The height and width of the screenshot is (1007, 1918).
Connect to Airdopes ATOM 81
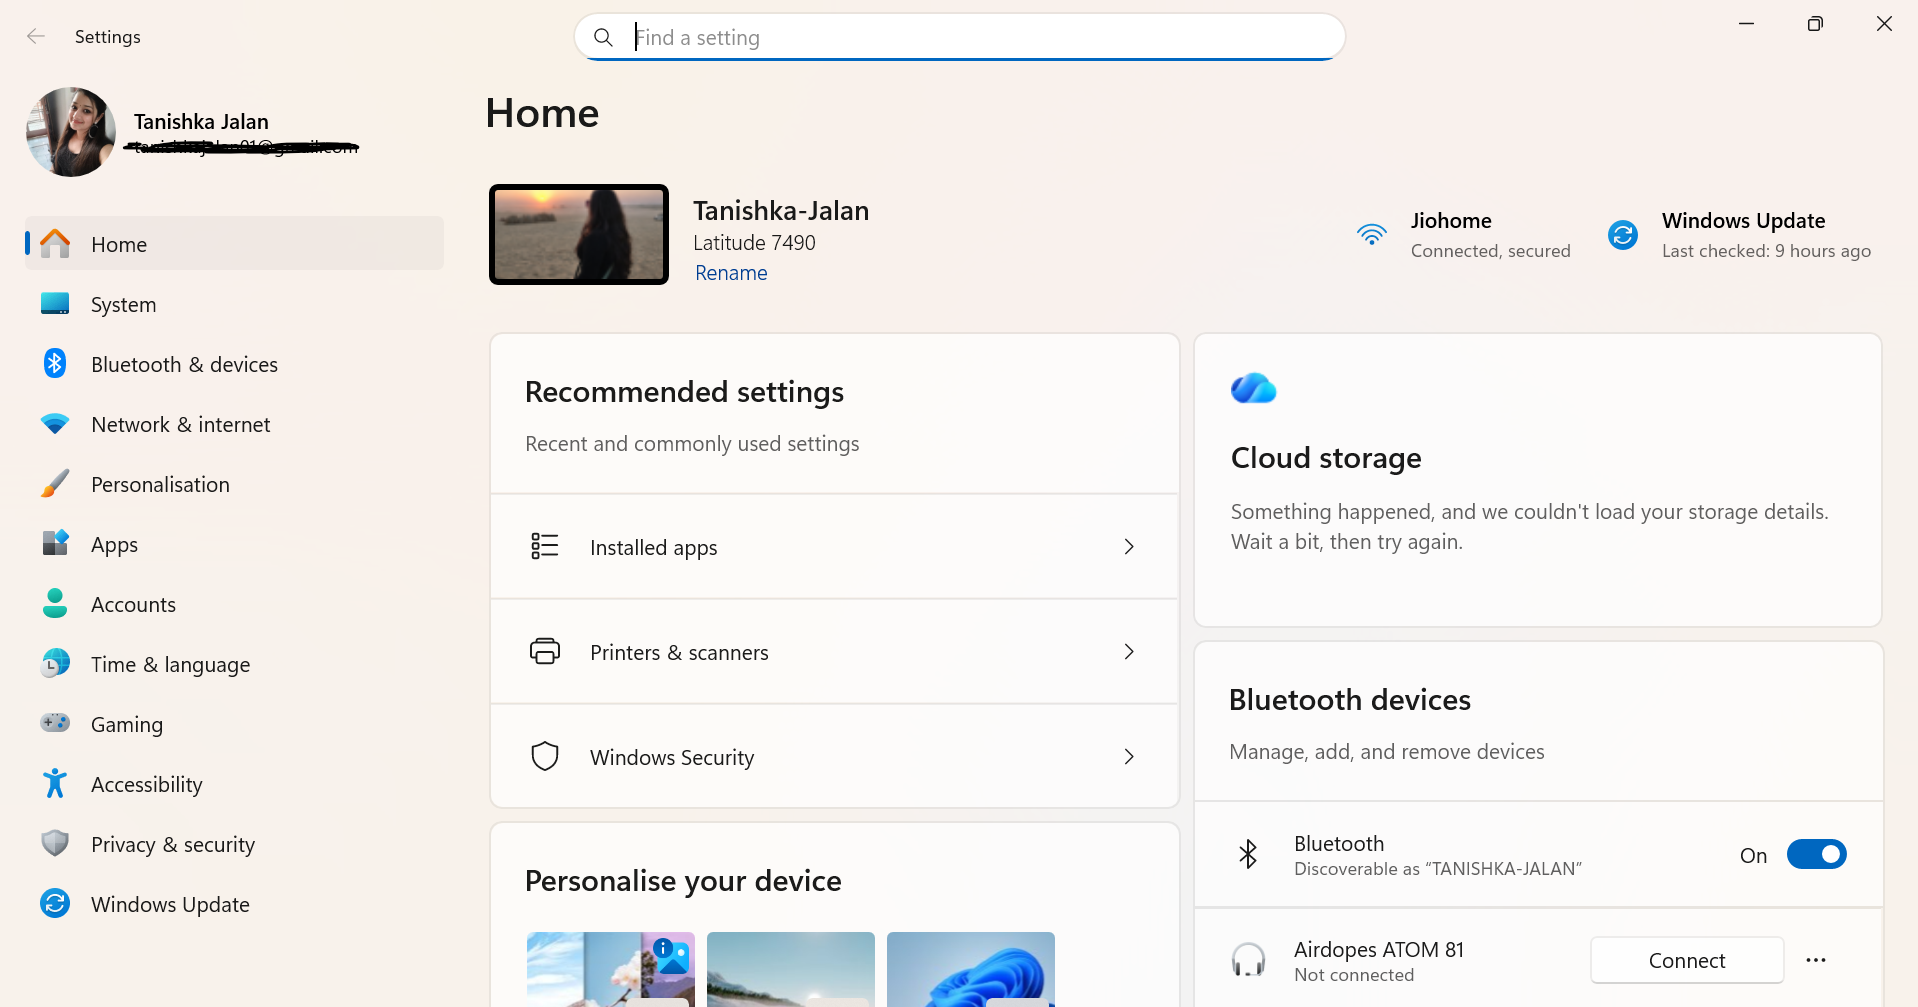1687,960
